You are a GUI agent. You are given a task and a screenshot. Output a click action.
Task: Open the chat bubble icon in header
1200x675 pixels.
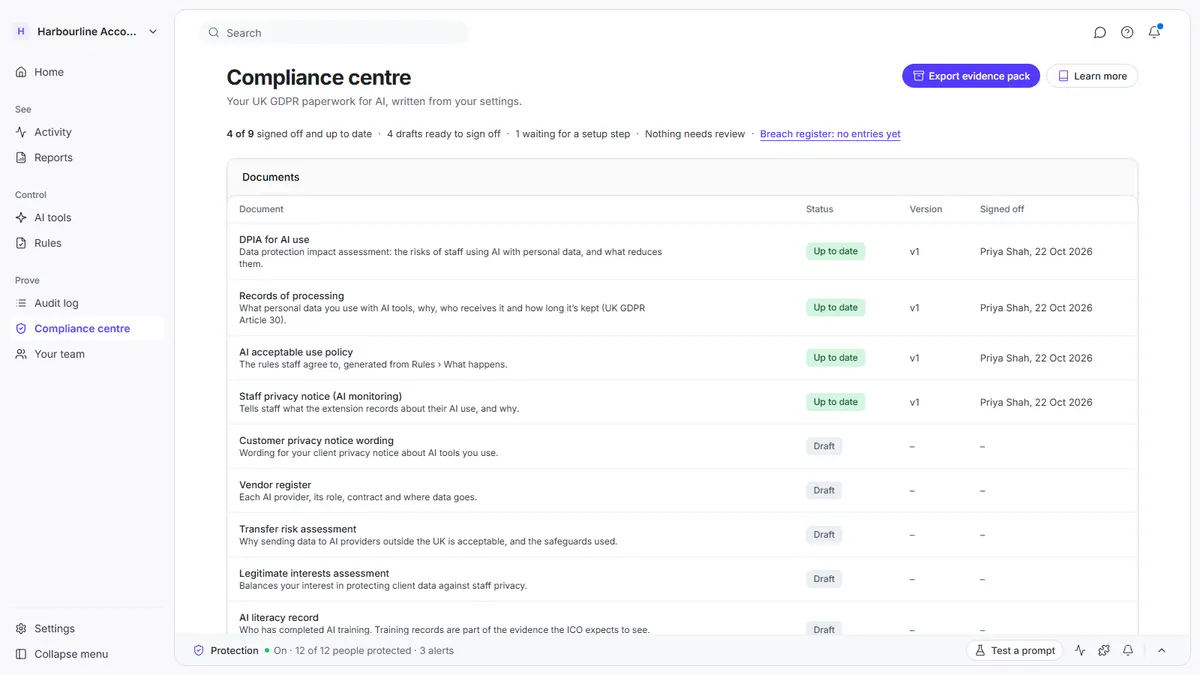[x=1100, y=33]
